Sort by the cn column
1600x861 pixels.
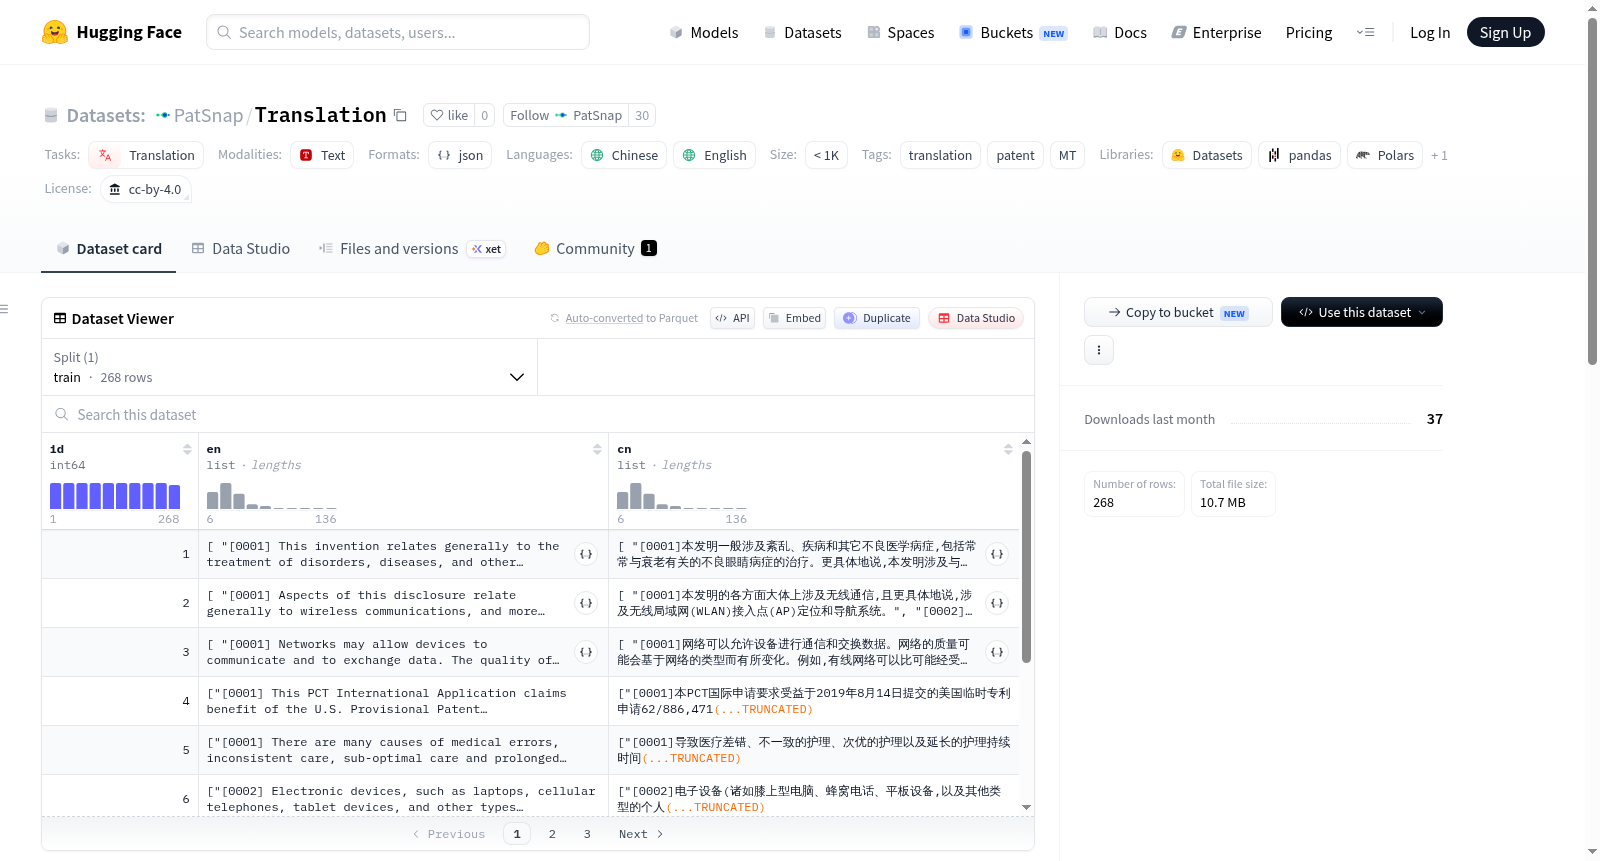click(x=1008, y=449)
